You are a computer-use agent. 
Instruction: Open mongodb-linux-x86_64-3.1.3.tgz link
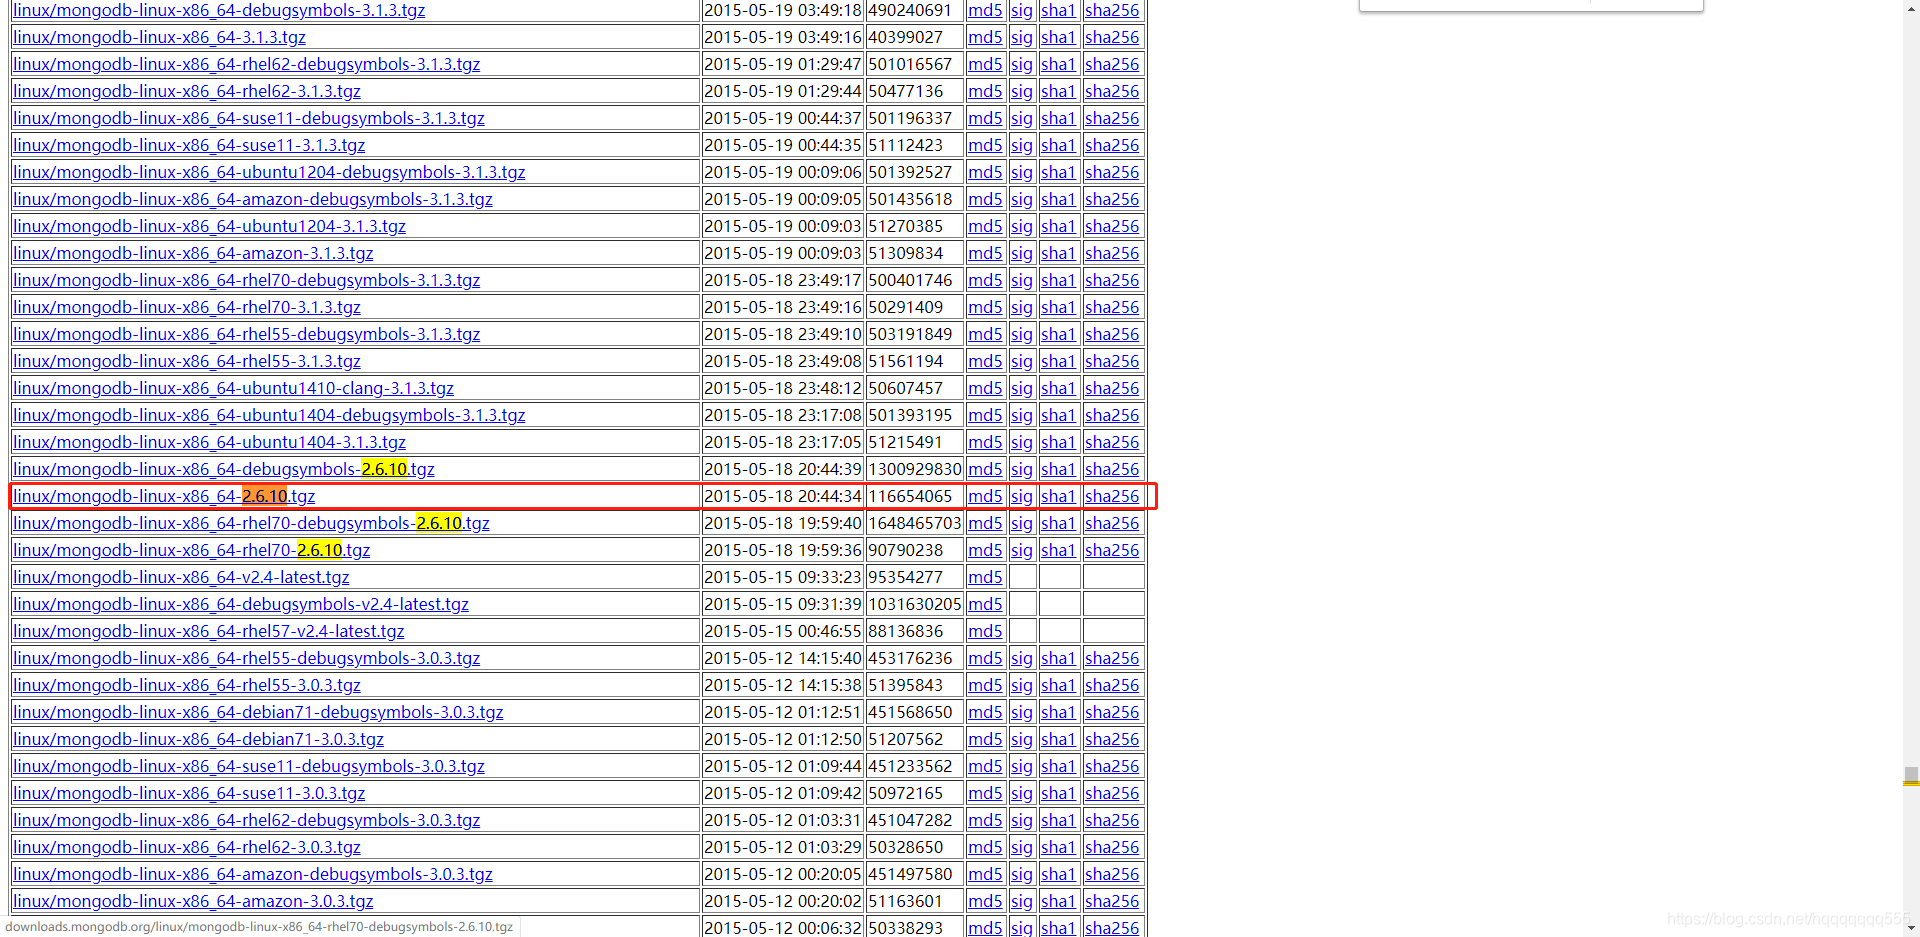tap(160, 37)
